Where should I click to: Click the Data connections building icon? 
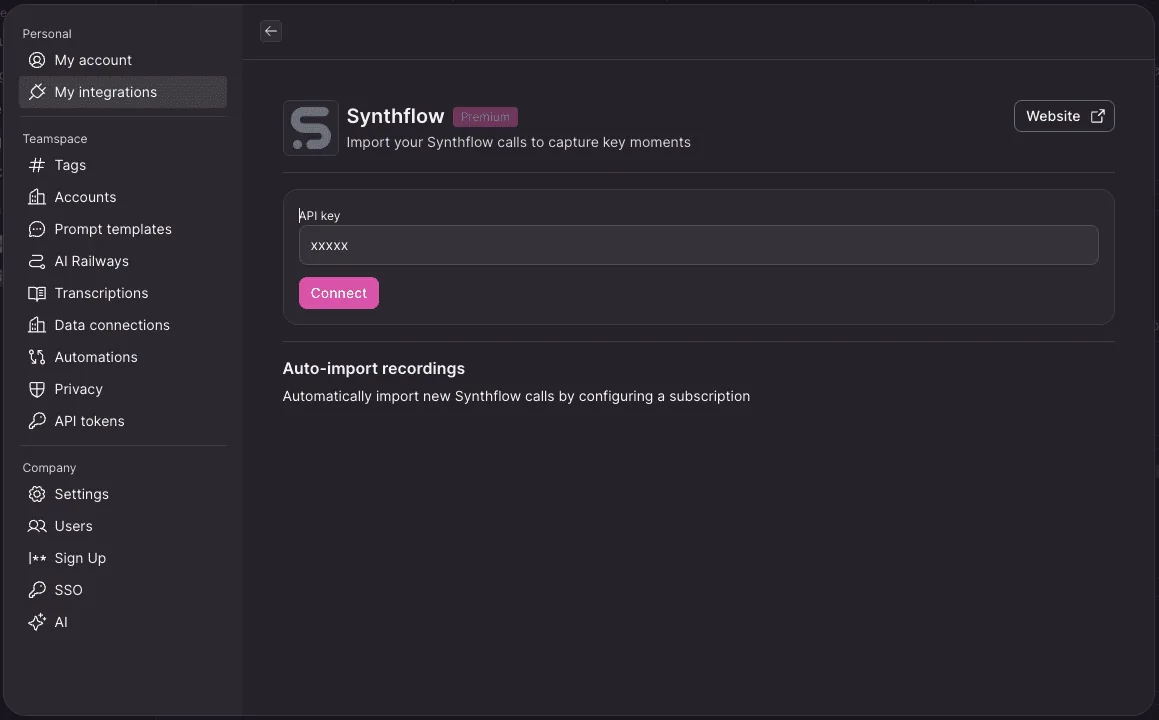[37, 325]
